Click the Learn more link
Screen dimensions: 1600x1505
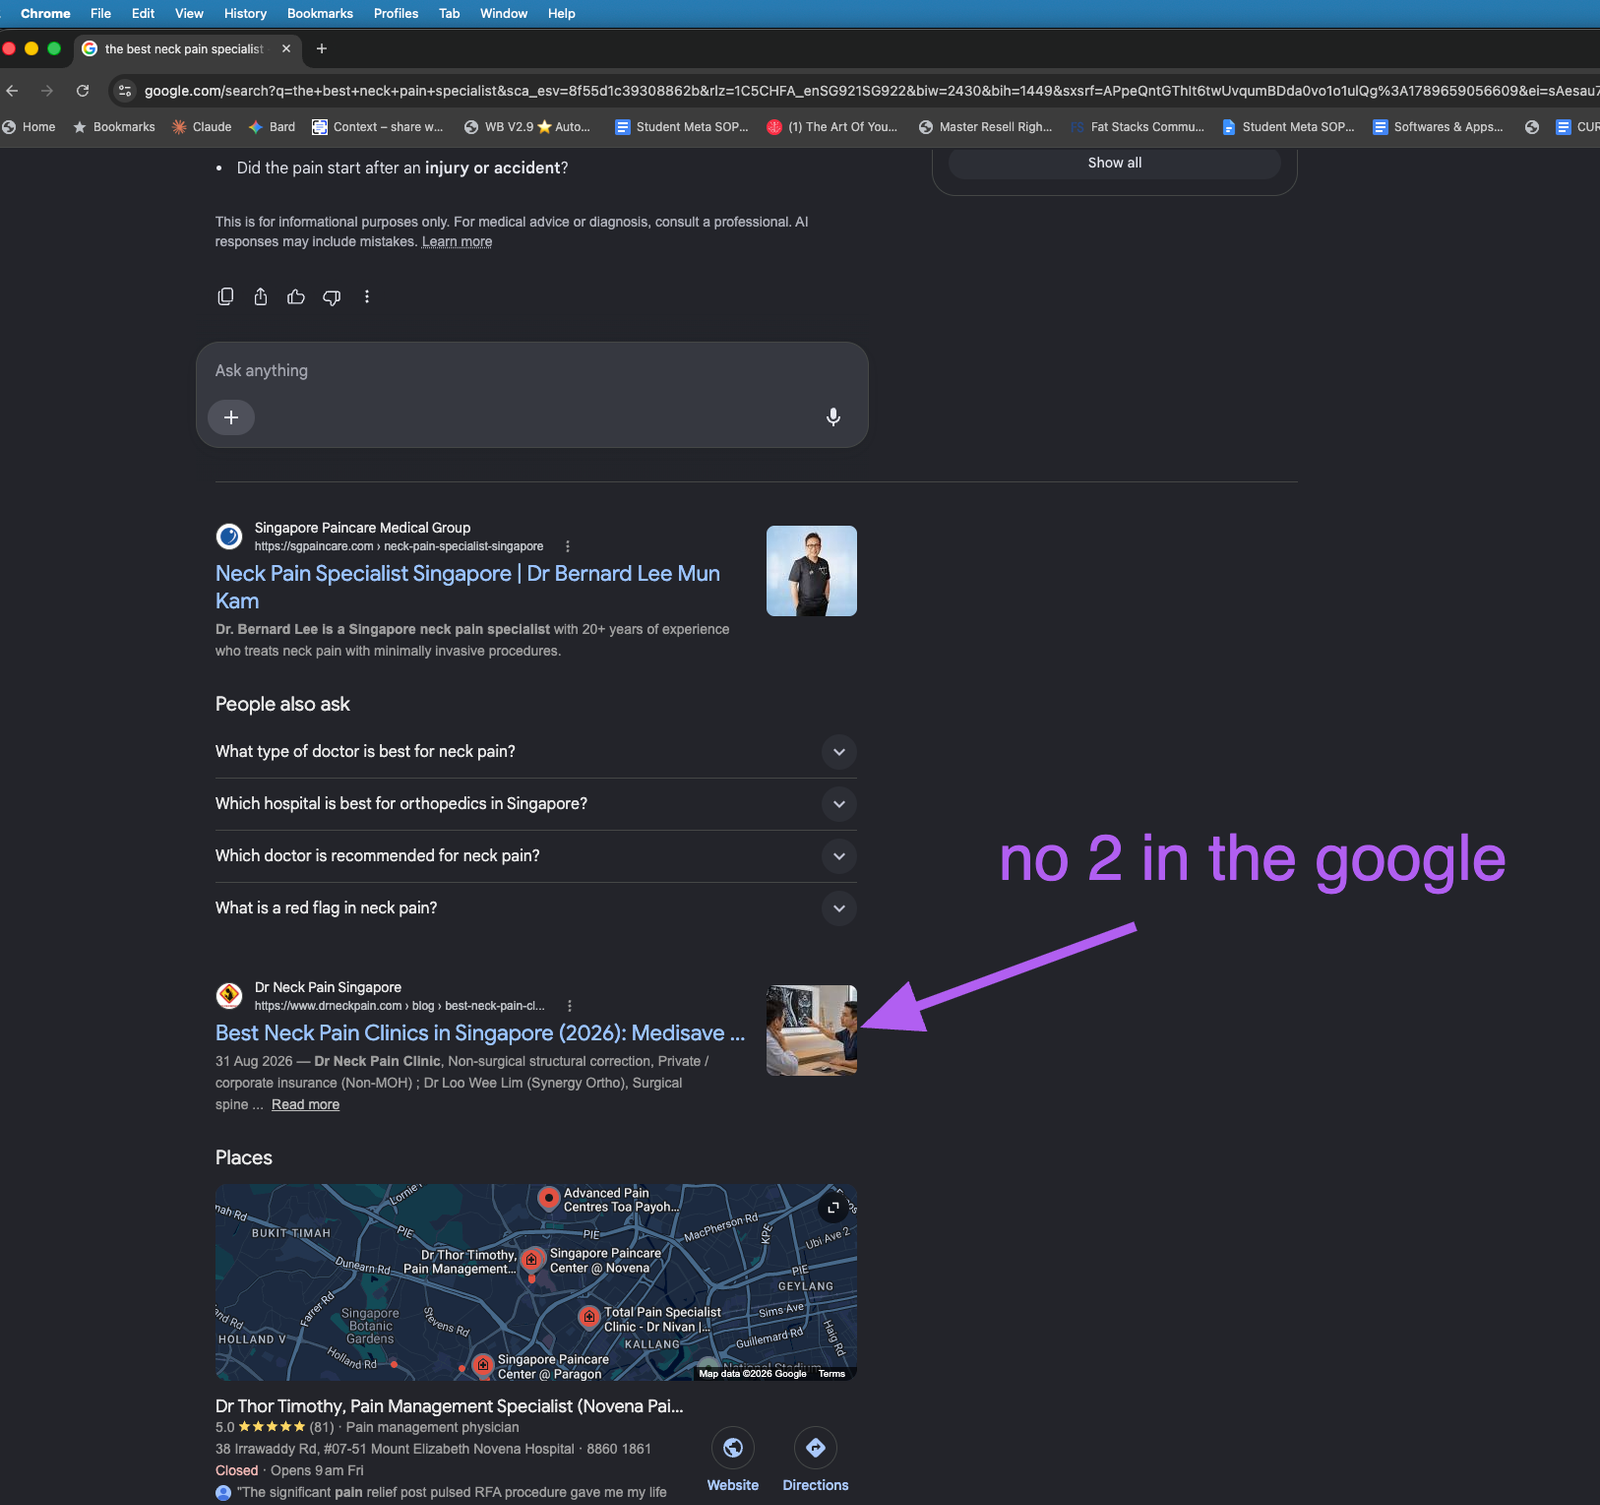457,242
